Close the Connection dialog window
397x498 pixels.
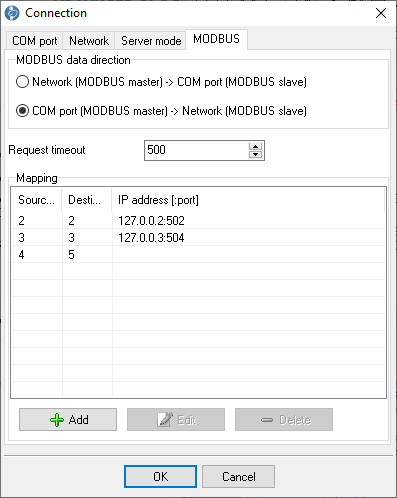(x=381, y=13)
